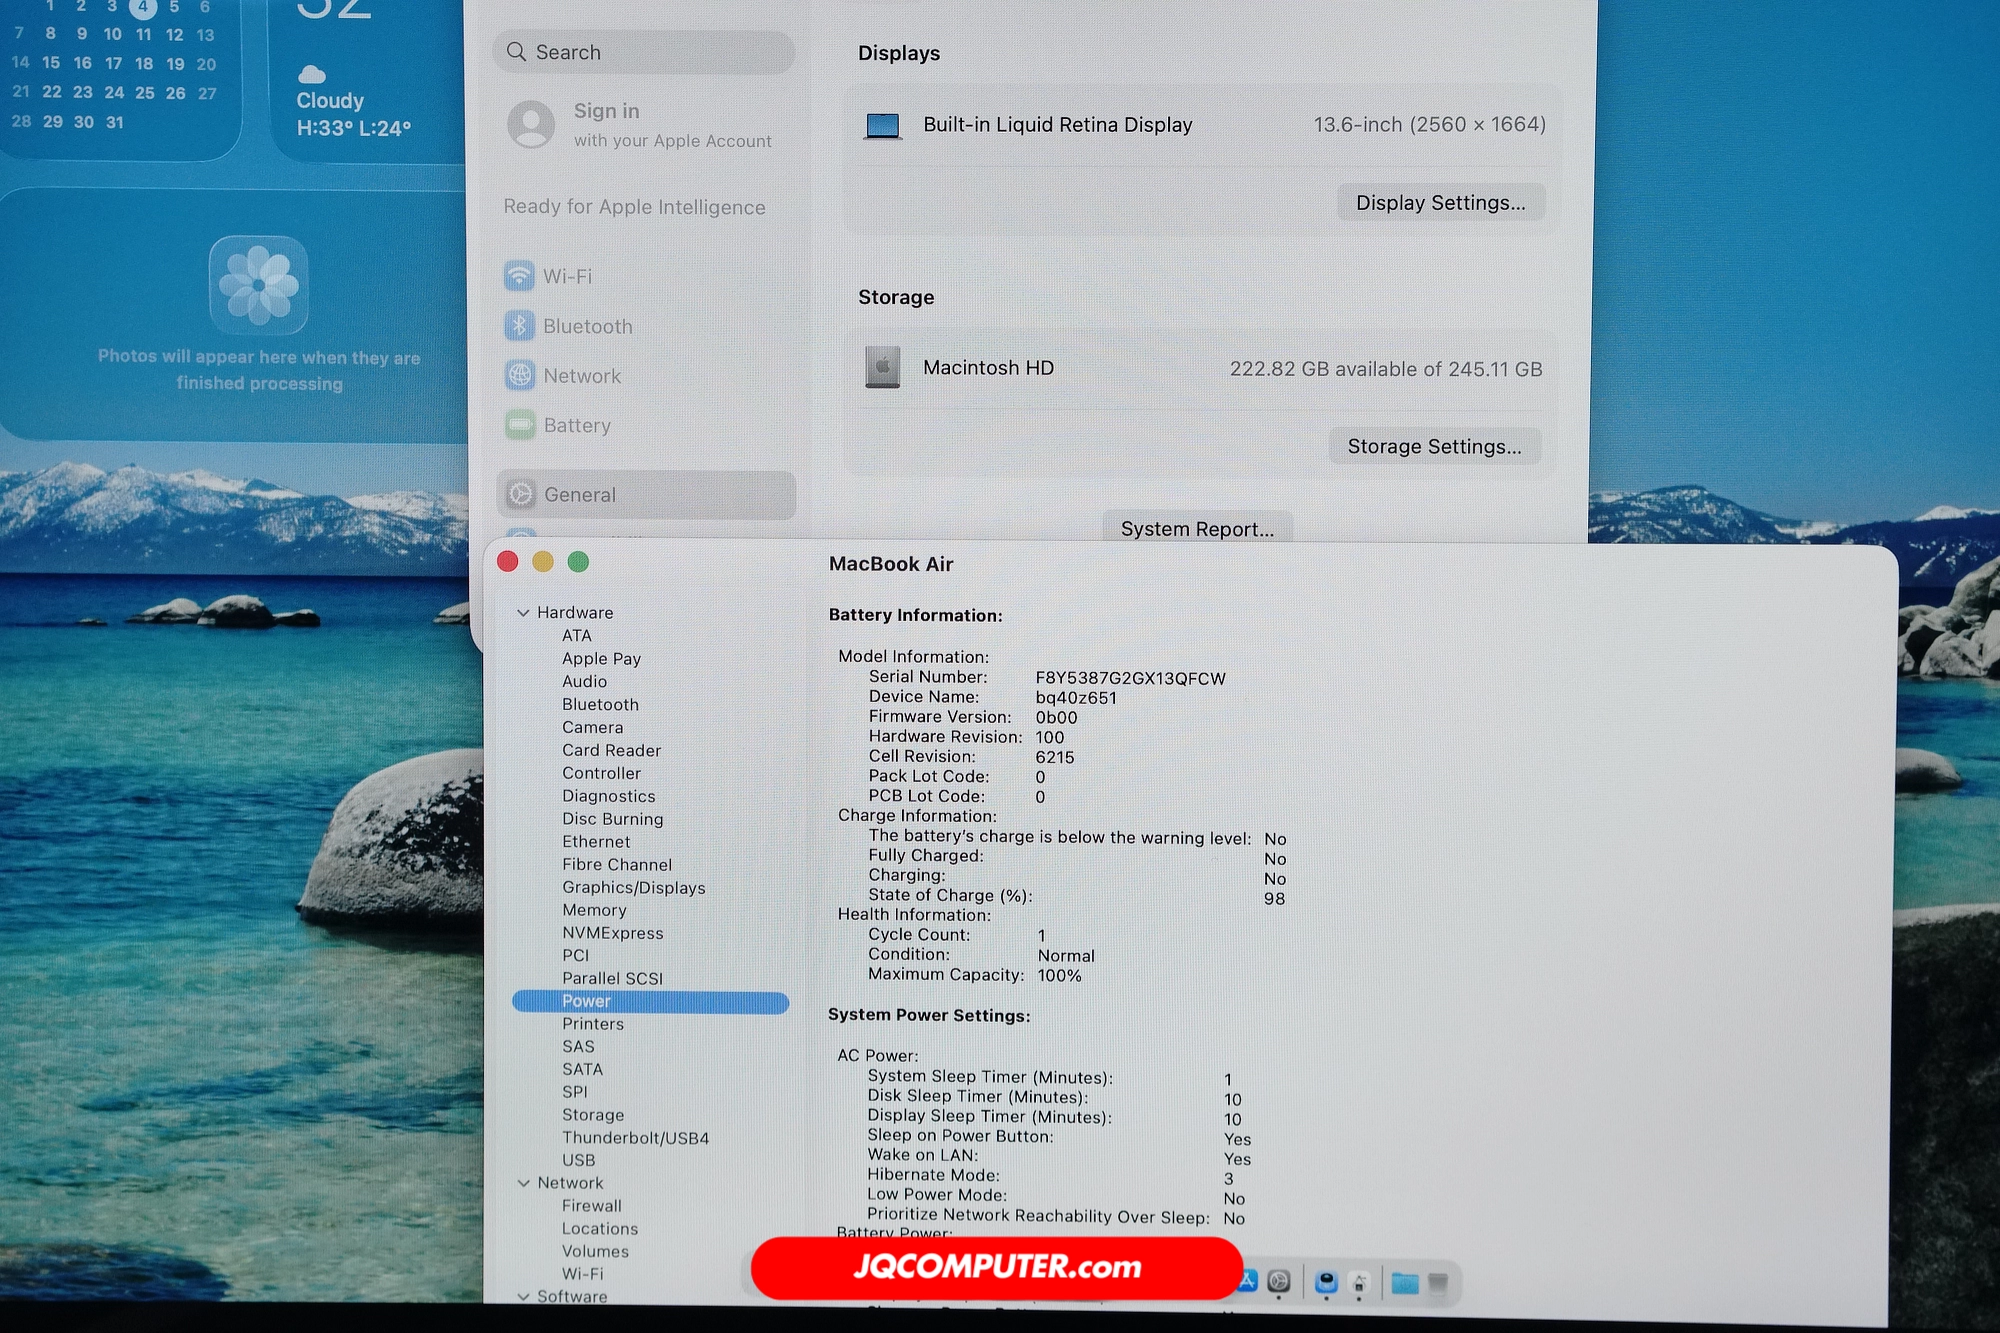Open Display Settings
Viewport: 2000px width, 1333px height.
[x=1441, y=202]
